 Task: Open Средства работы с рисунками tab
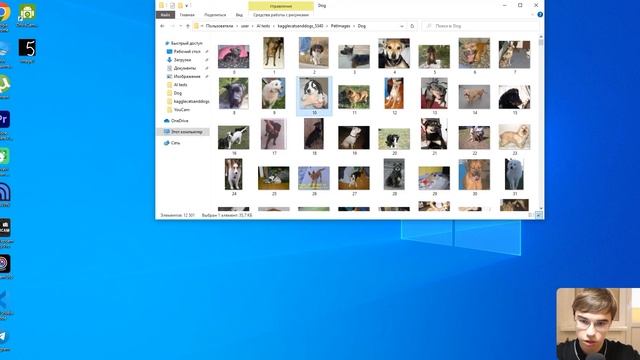(x=281, y=15)
